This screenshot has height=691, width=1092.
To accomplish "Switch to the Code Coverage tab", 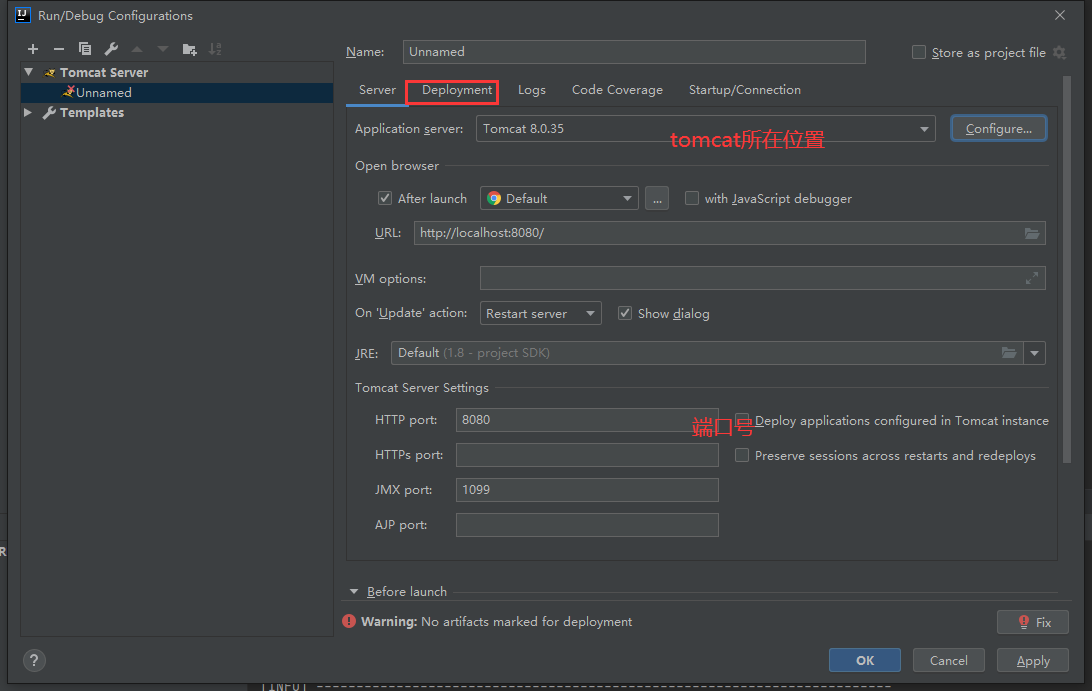I will click(x=617, y=90).
